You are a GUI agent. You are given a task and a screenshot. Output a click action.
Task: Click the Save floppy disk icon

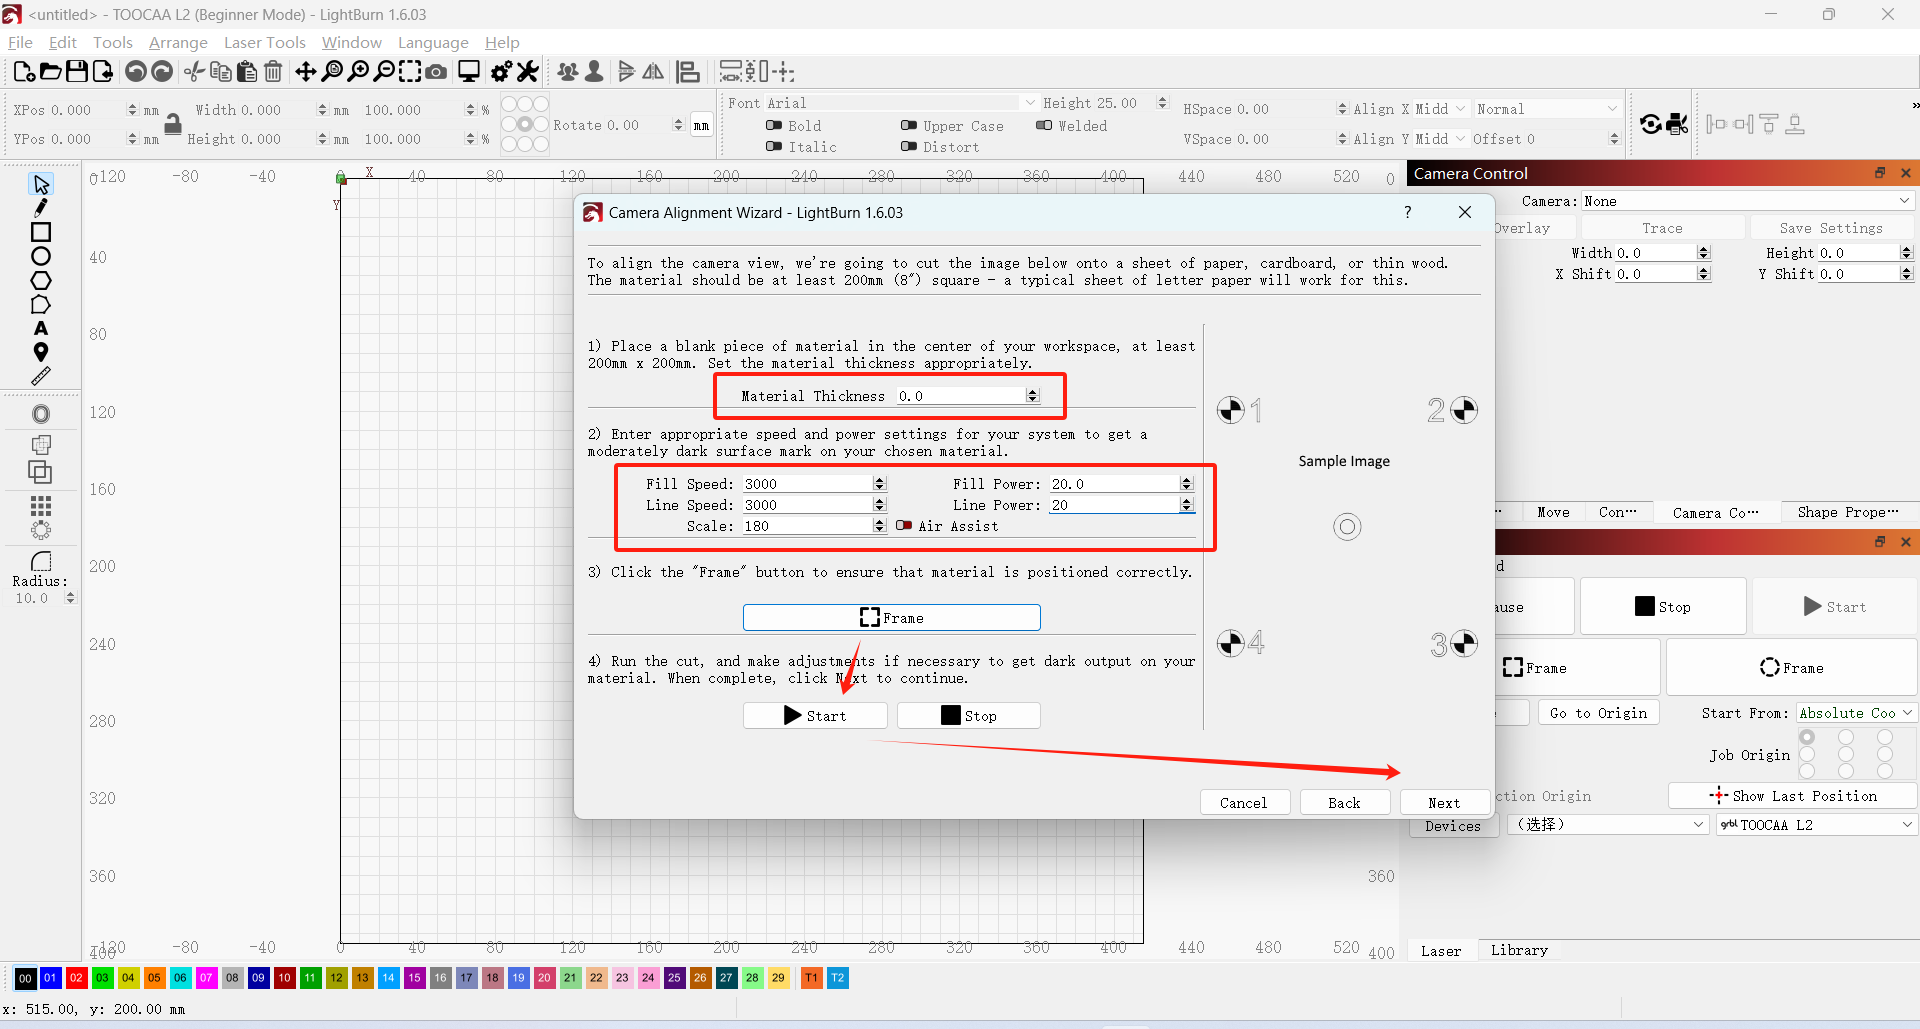76,71
